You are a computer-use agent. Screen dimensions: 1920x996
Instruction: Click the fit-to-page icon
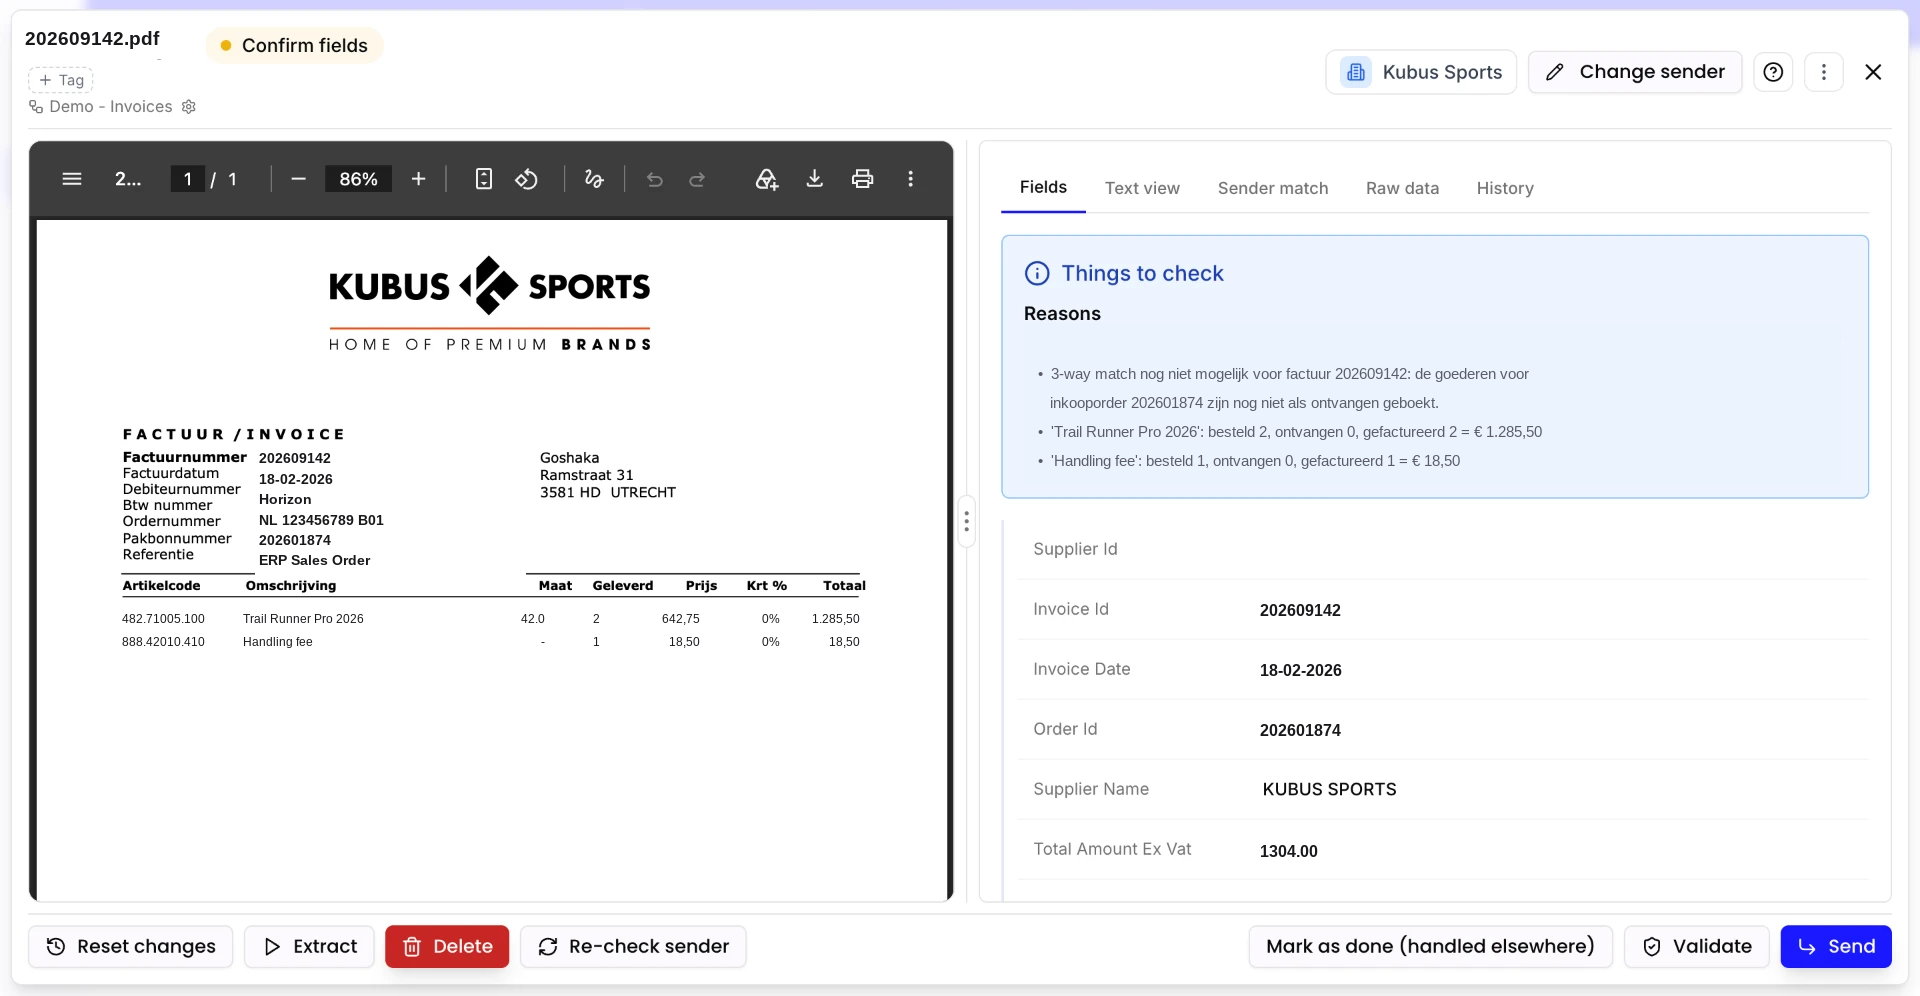[484, 179]
